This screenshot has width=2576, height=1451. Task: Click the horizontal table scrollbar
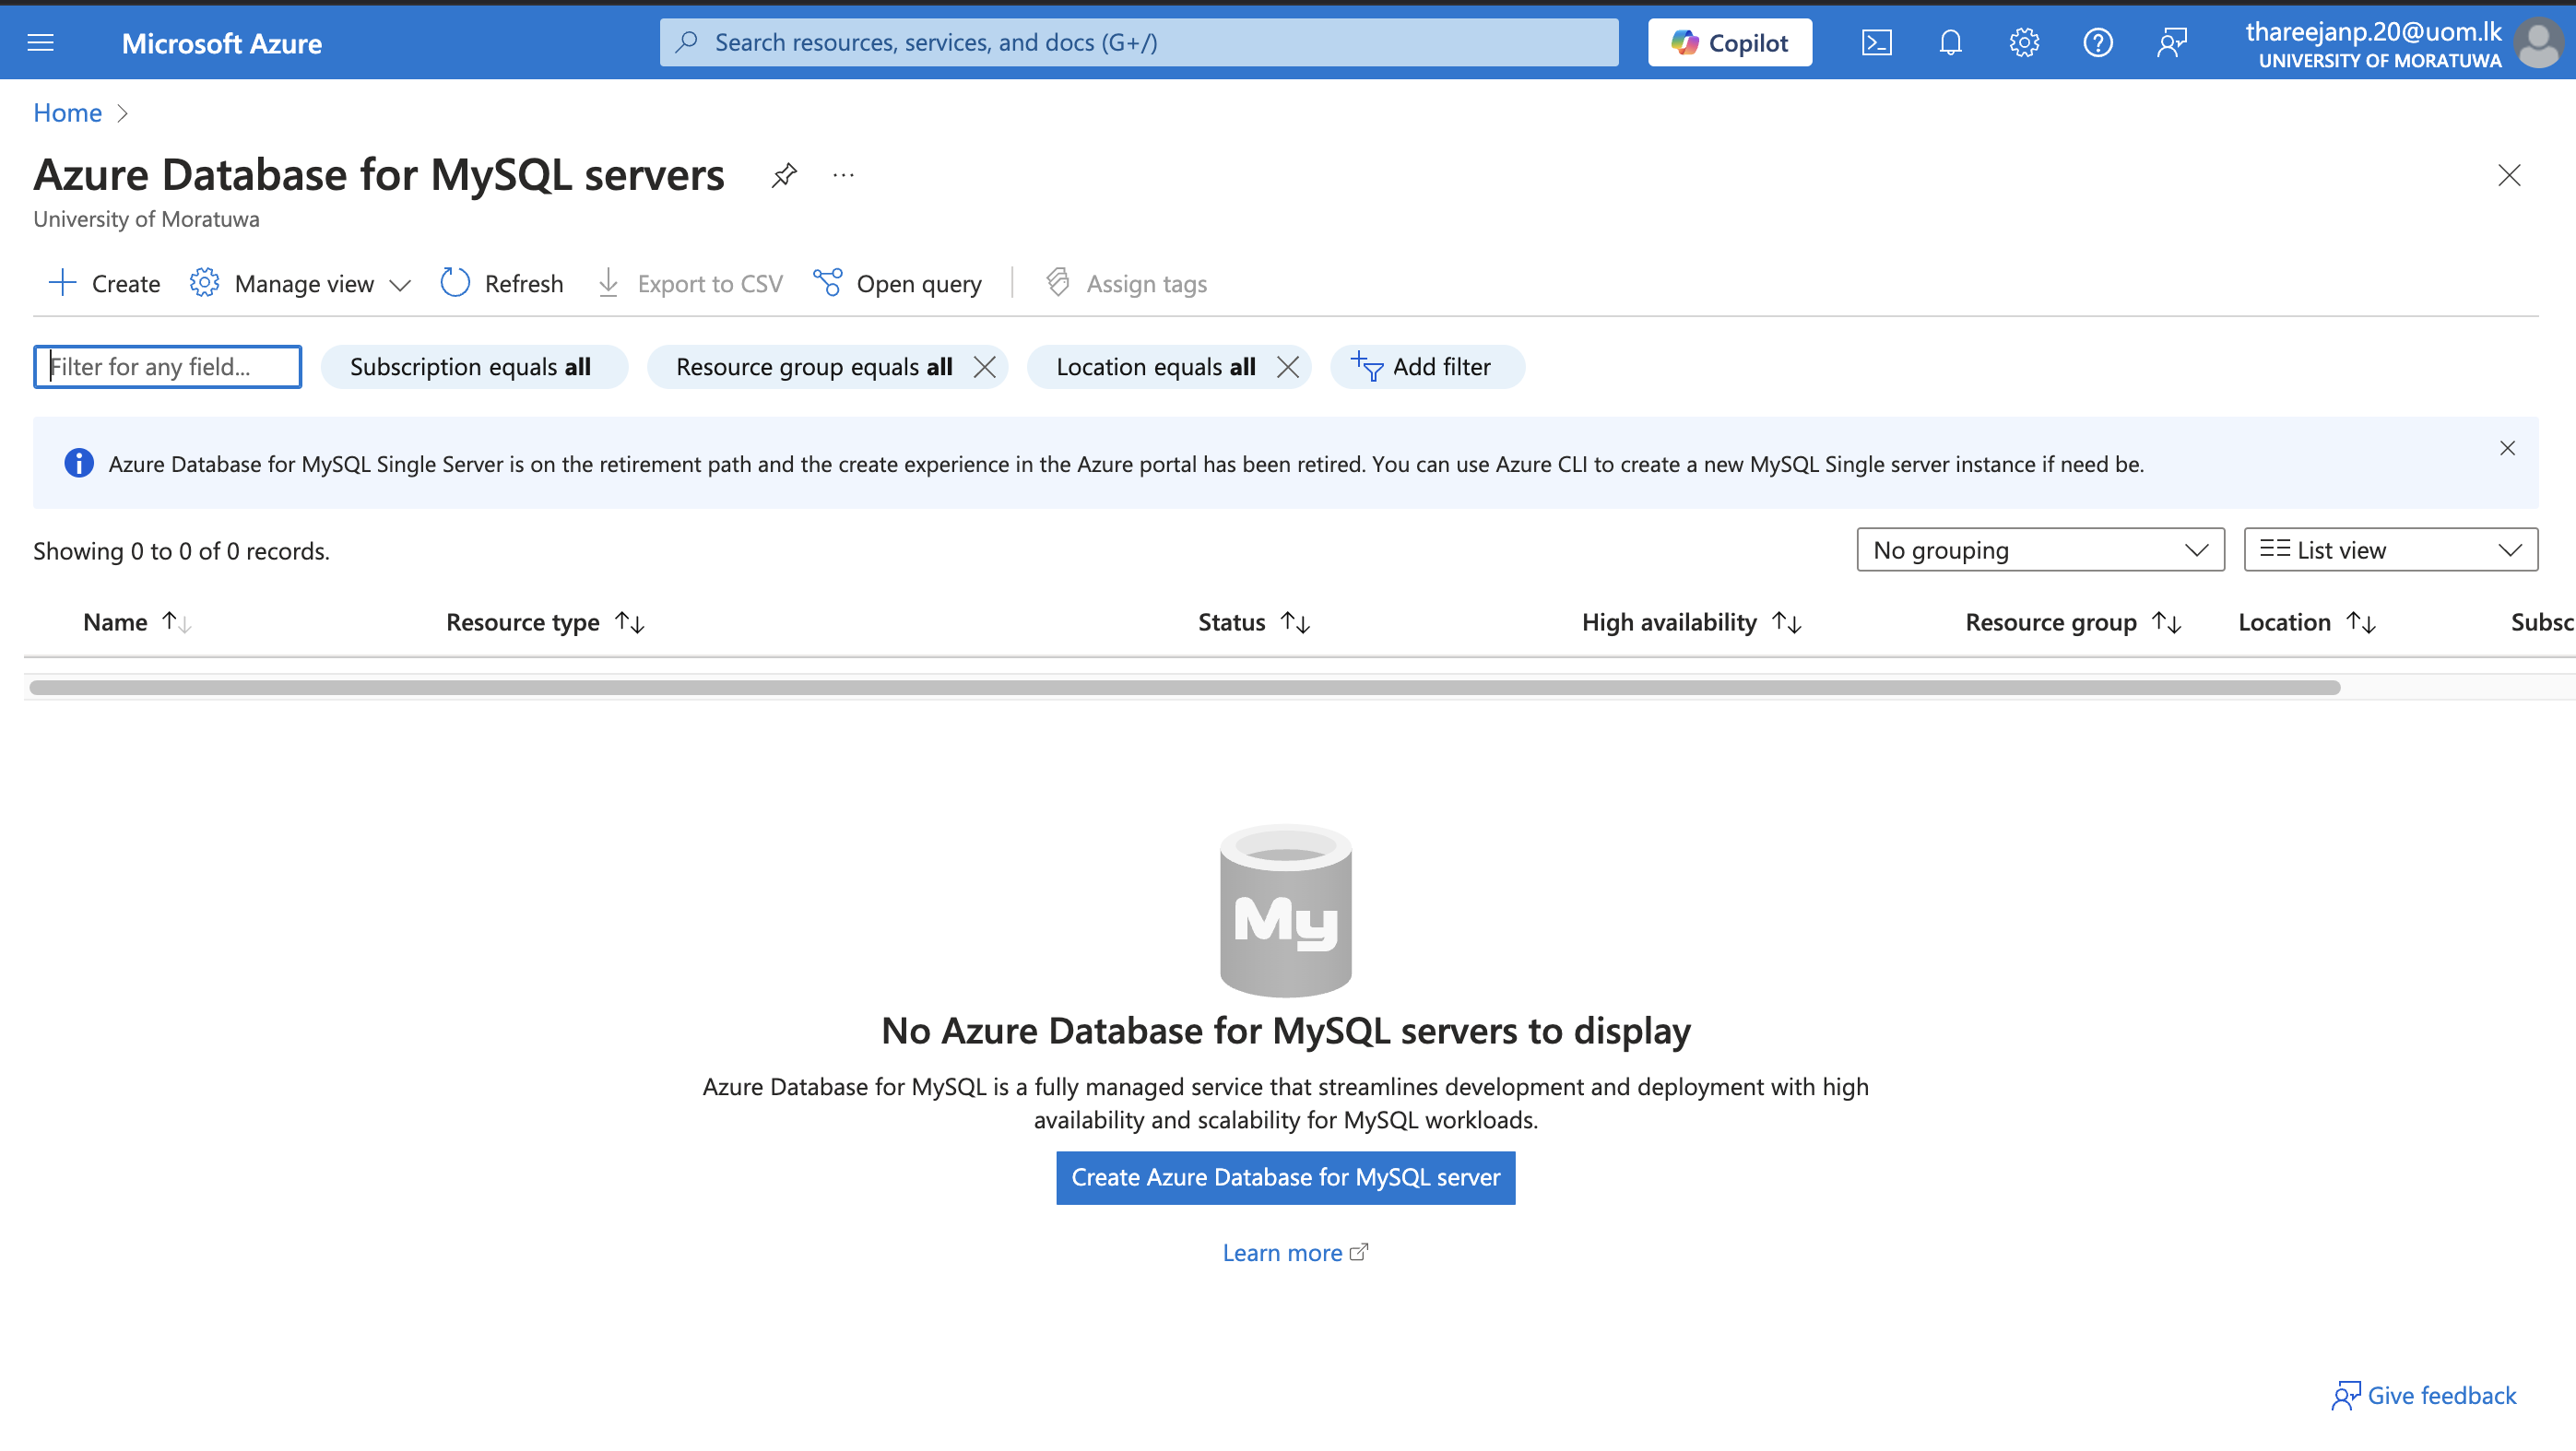point(1185,688)
